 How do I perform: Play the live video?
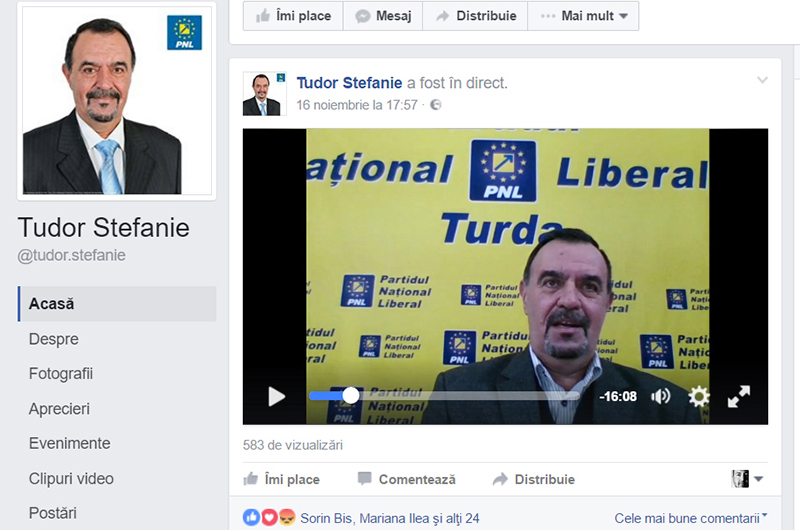tap(277, 396)
